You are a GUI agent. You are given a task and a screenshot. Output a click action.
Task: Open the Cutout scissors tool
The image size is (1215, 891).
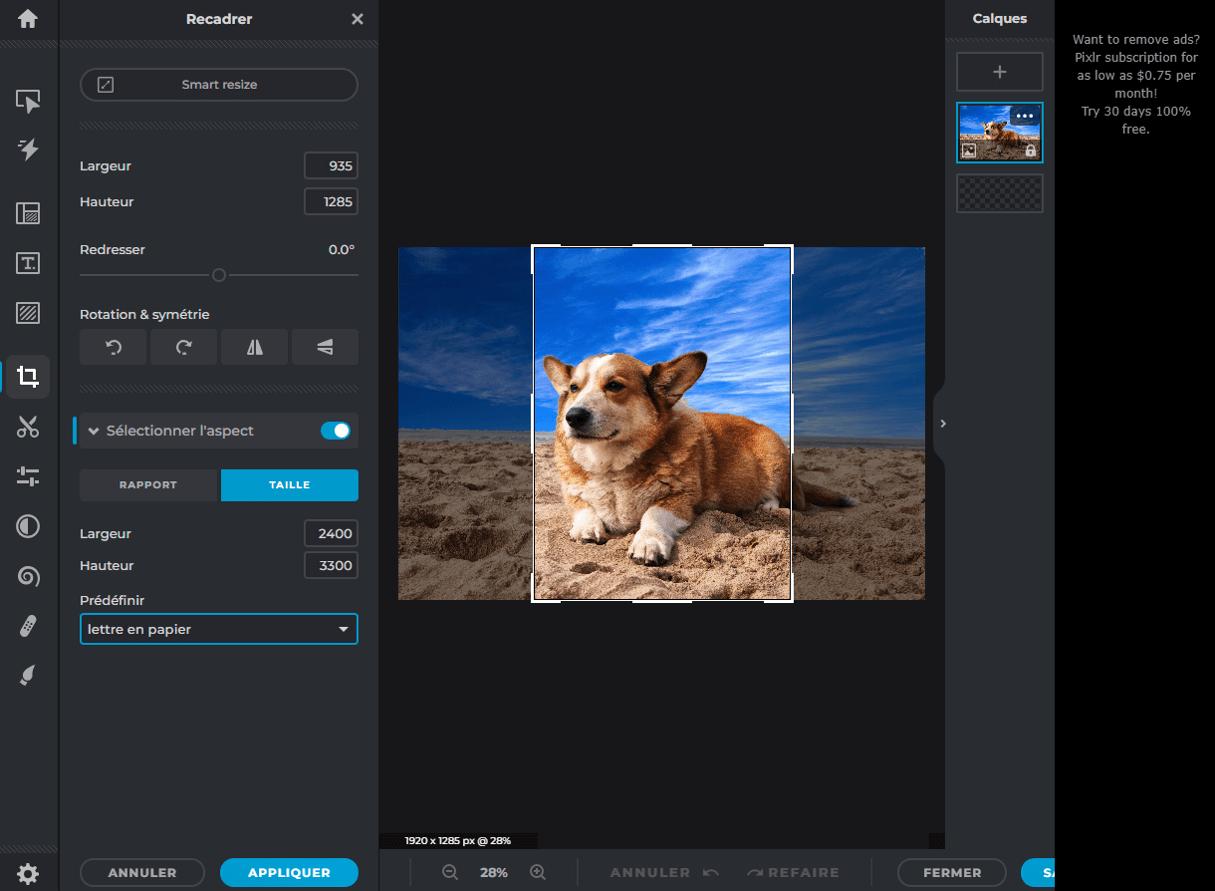[x=28, y=428]
